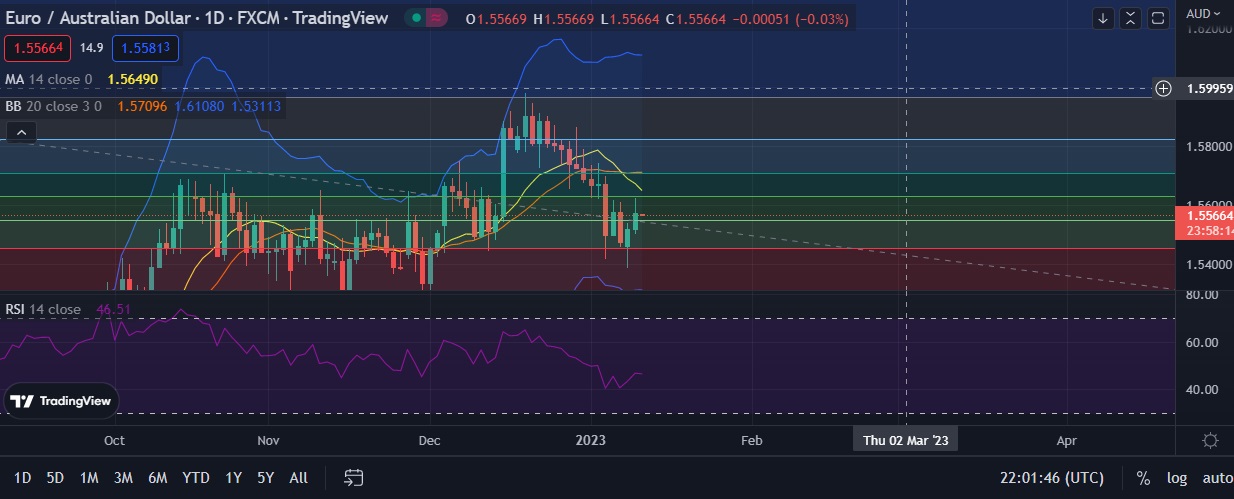Click the 2023 label on the time axis
Image resolution: width=1234 pixels, height=499 pixels.
coord(591,440)
